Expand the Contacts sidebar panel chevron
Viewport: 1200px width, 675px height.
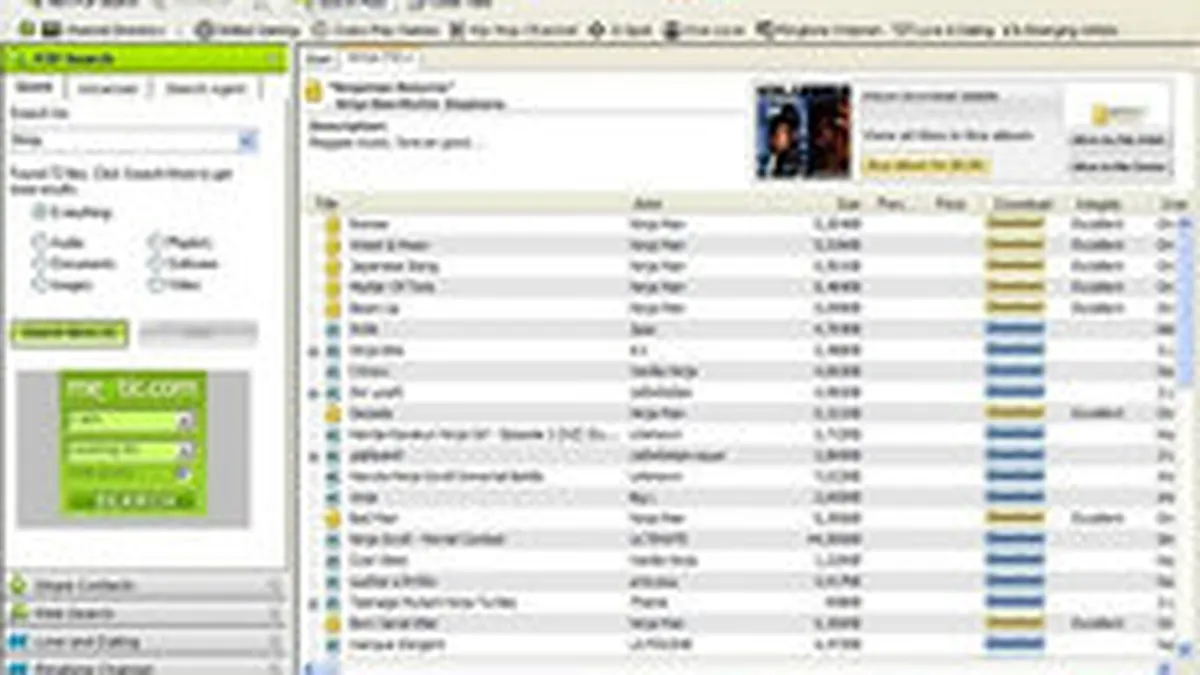pos(274,586)
